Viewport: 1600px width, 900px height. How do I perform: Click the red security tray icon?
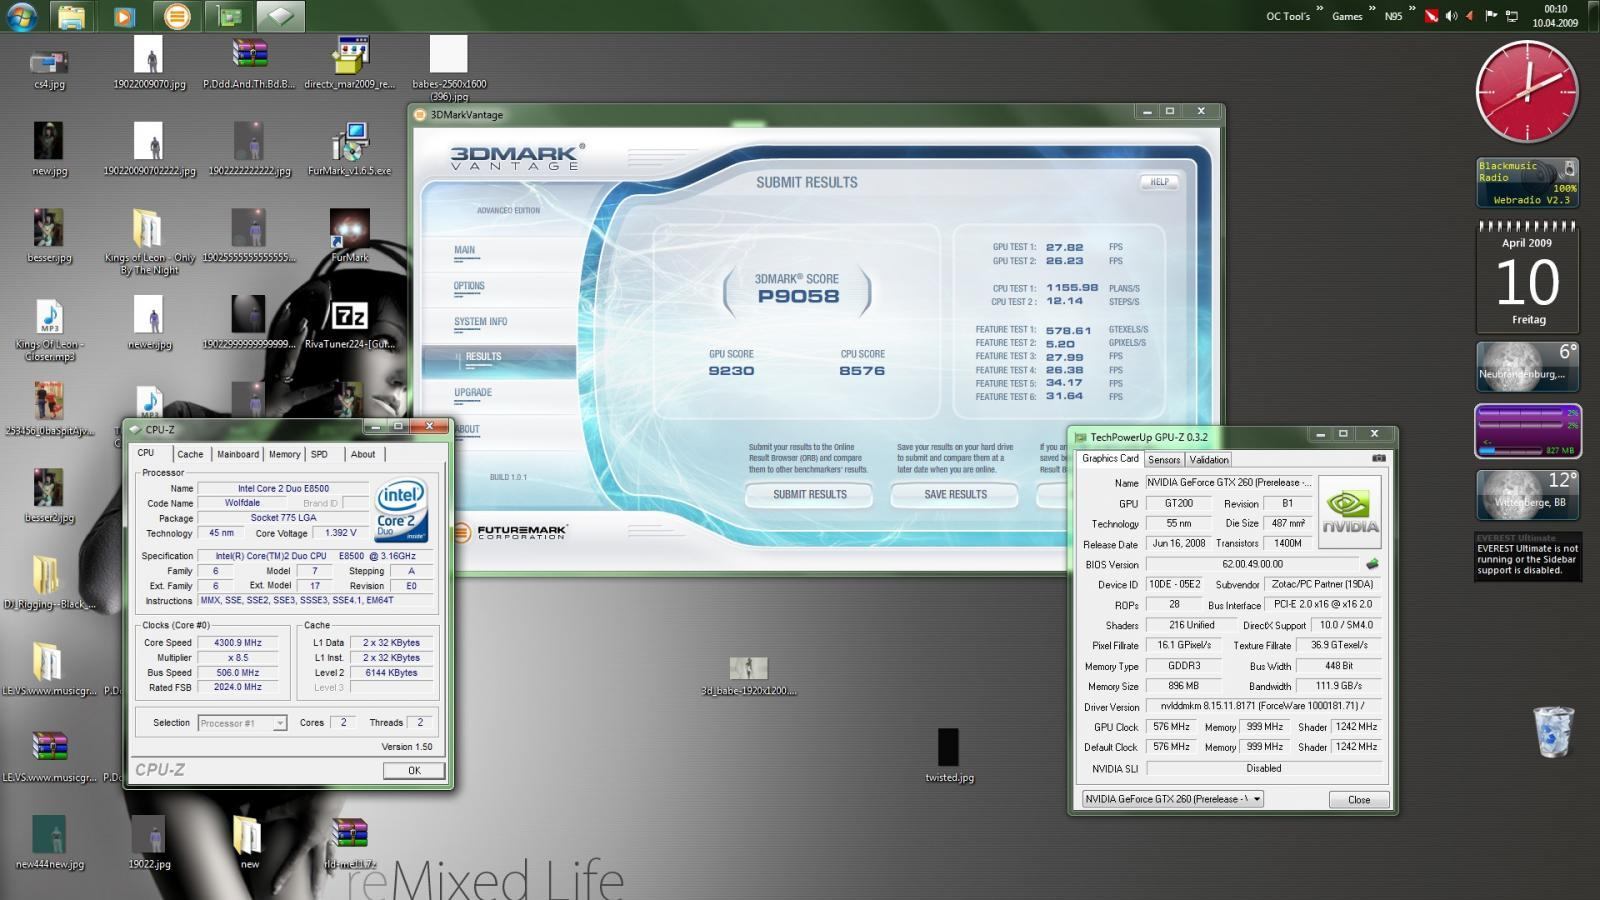(1431, 16)
